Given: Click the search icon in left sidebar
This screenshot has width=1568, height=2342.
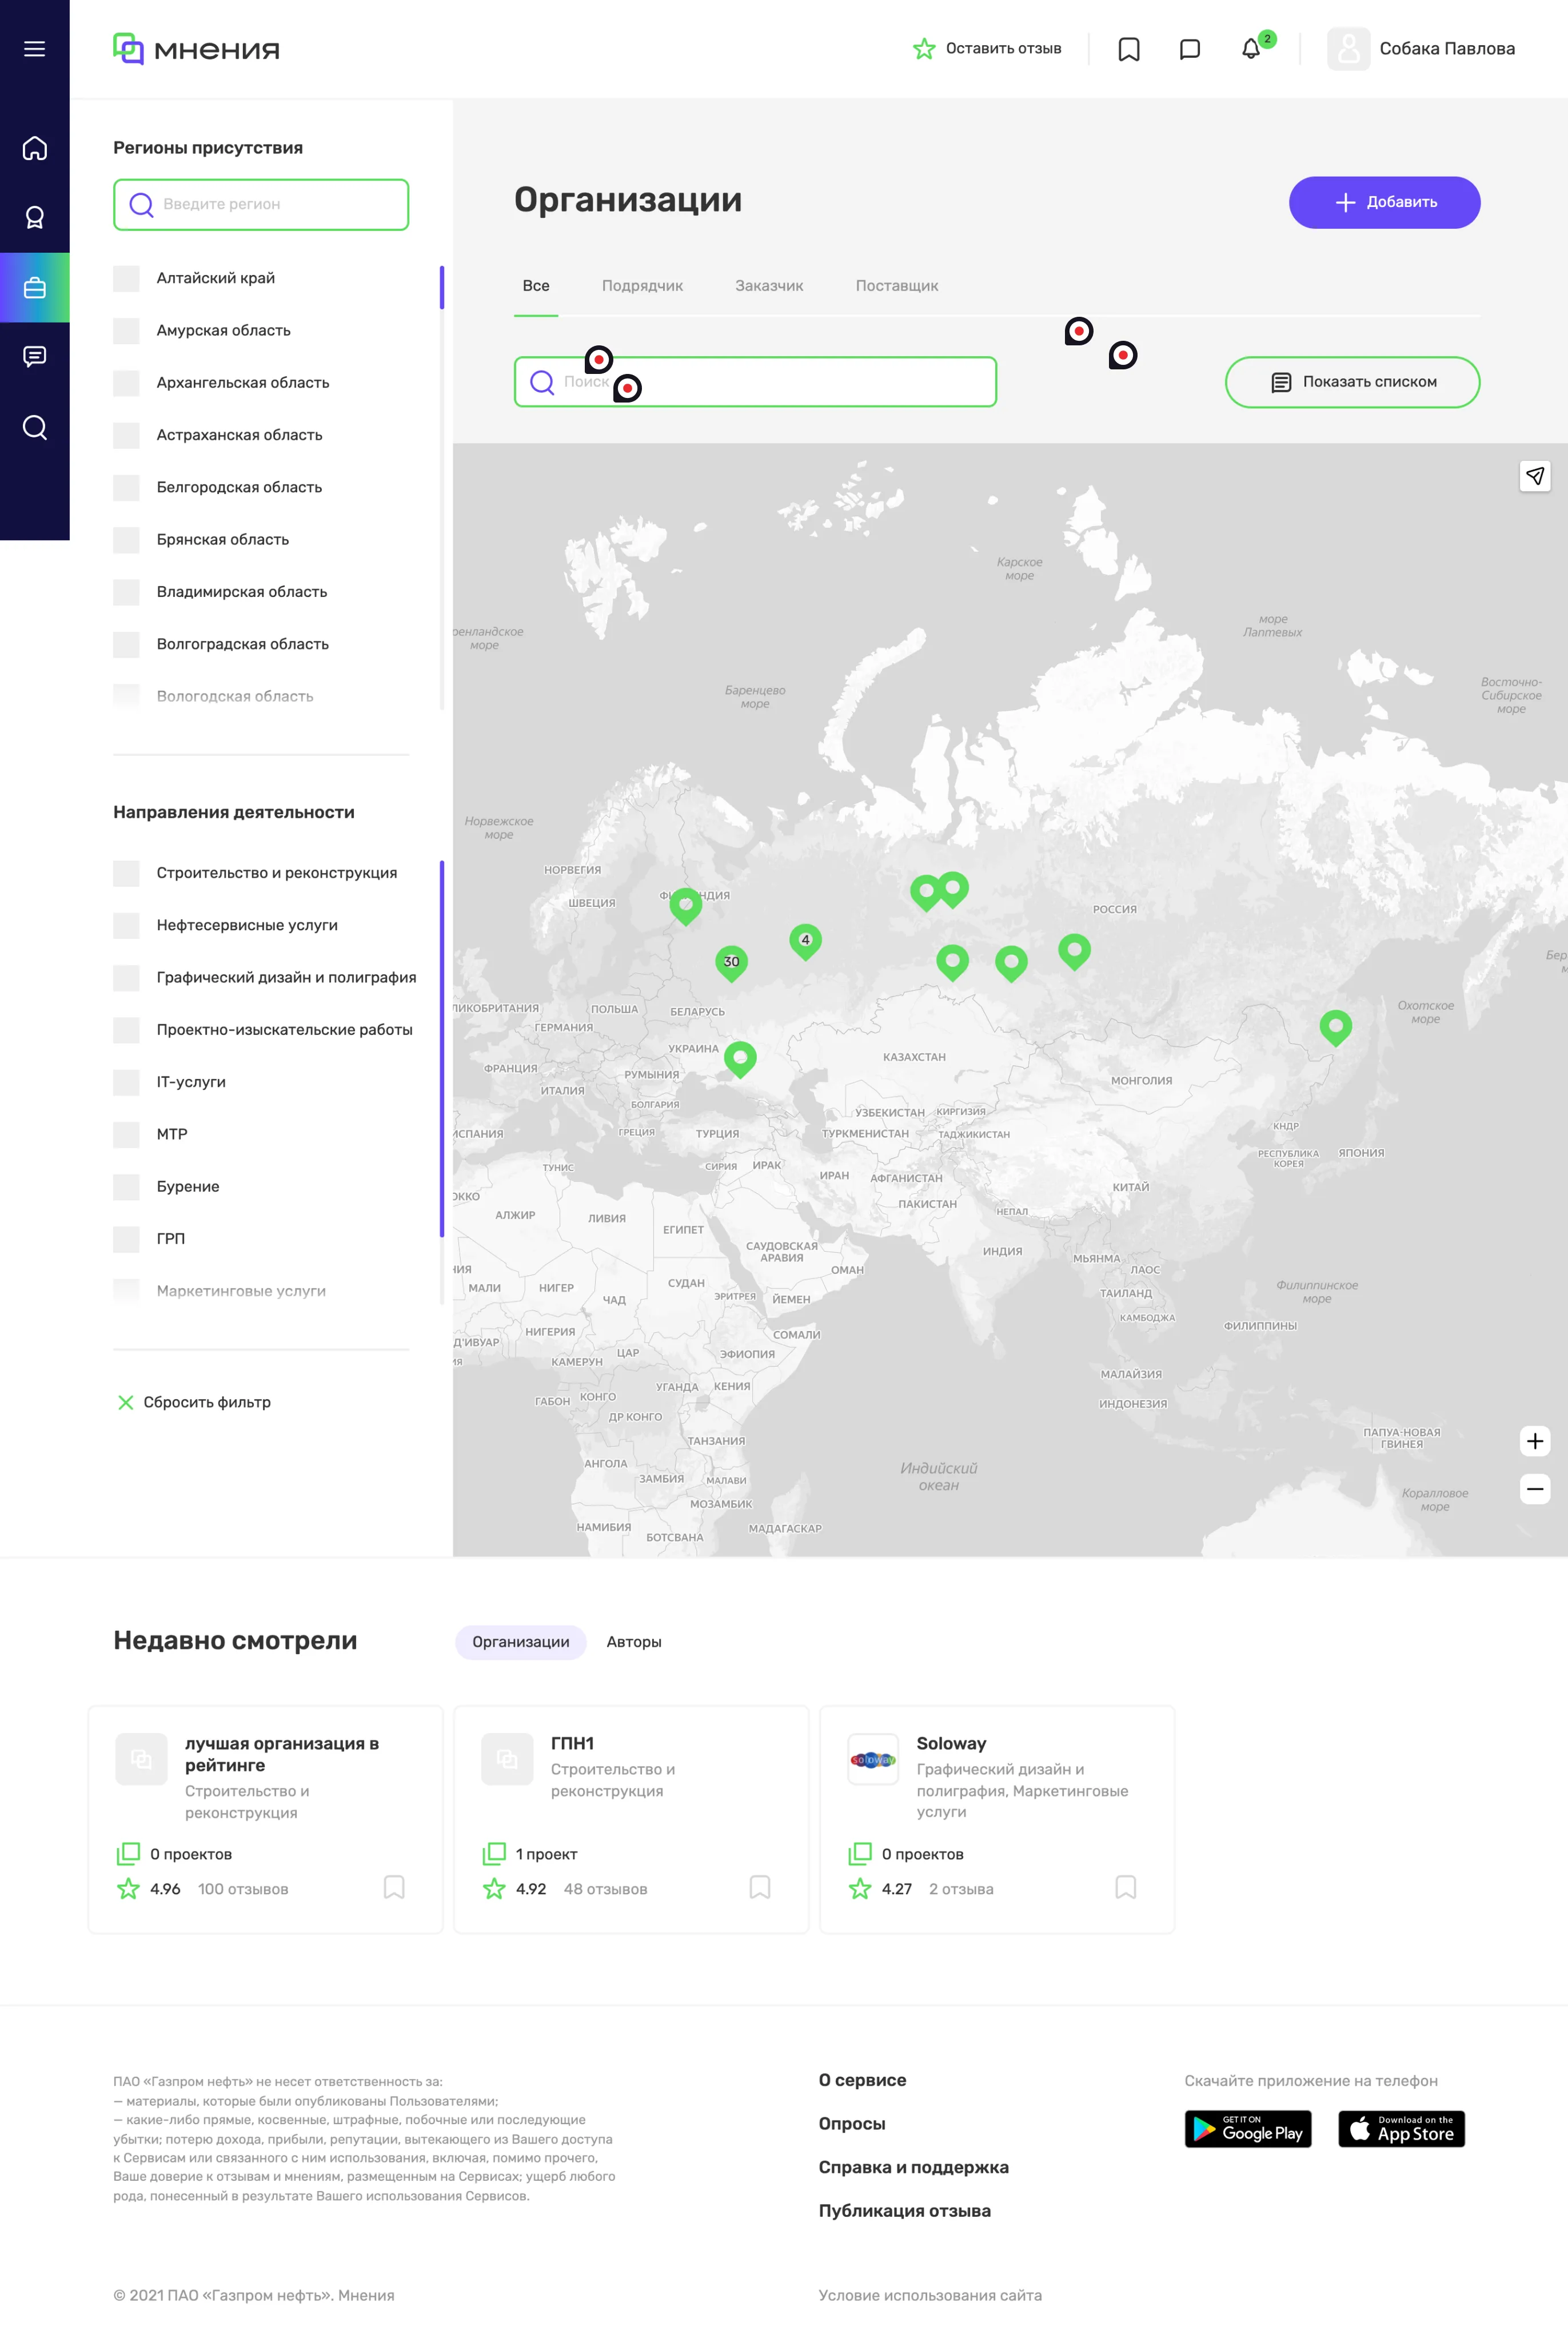Looking at the screenshot, I should tap(34, 427).
